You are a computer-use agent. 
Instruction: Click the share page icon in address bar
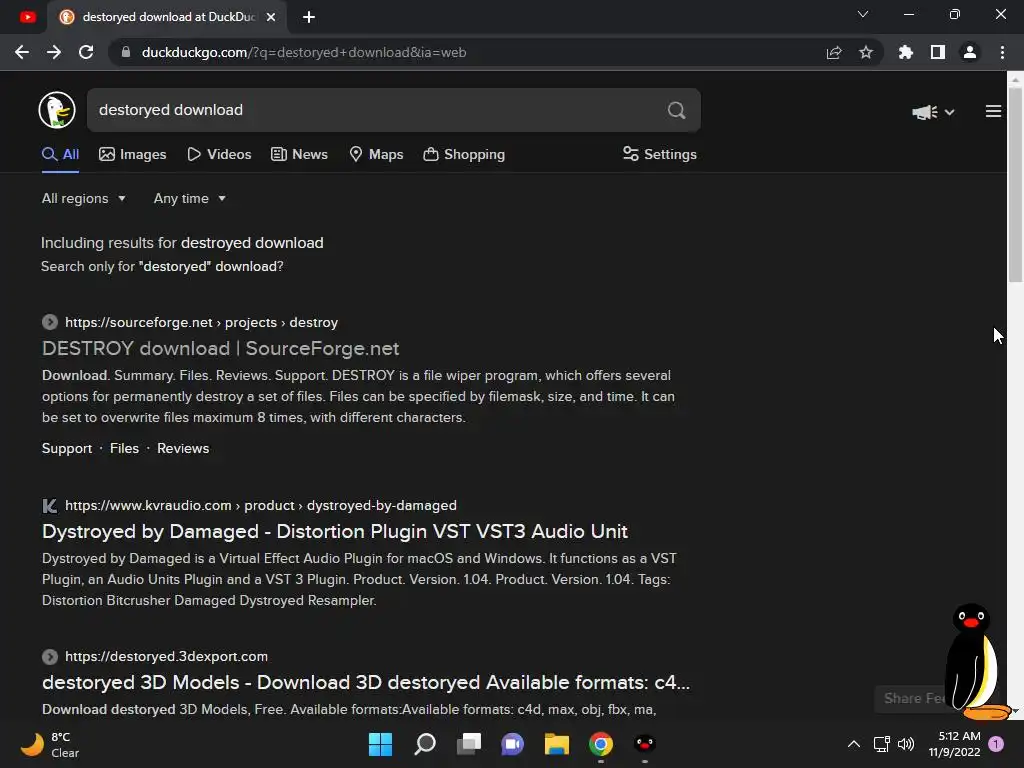(834, 52)
